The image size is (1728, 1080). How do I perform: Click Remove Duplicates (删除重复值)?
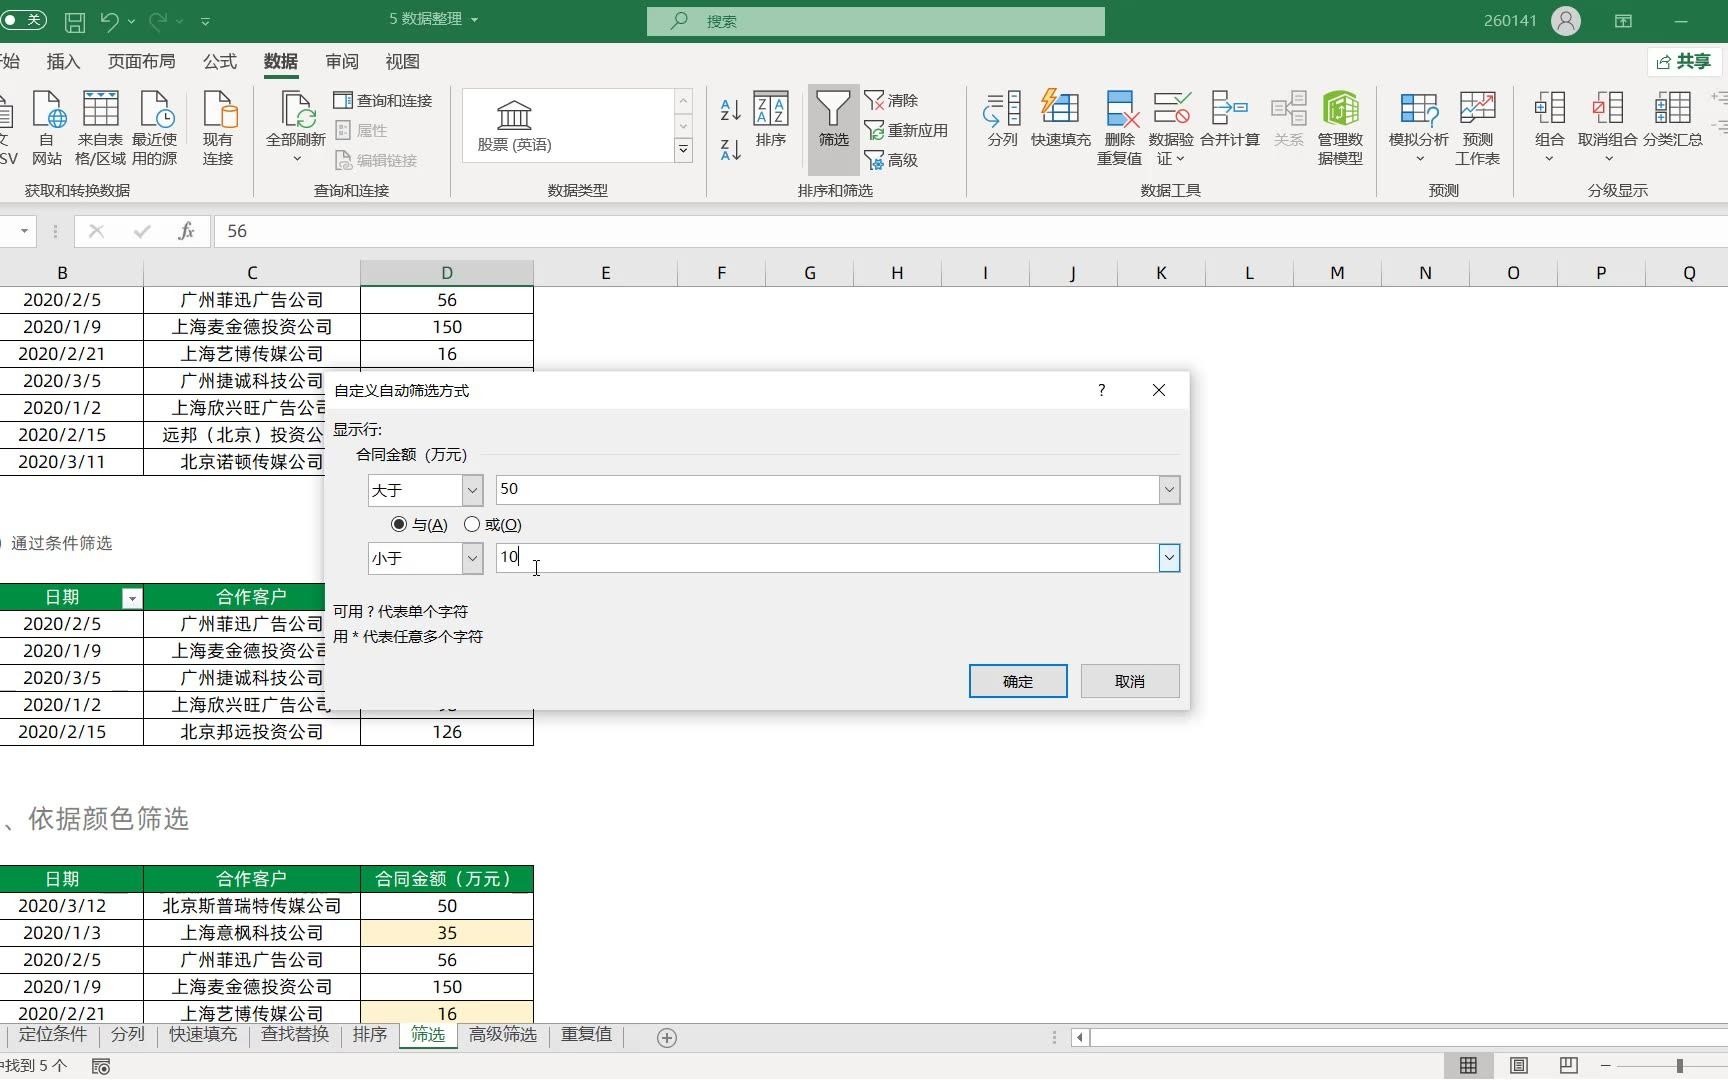(x=1119, y=128)
